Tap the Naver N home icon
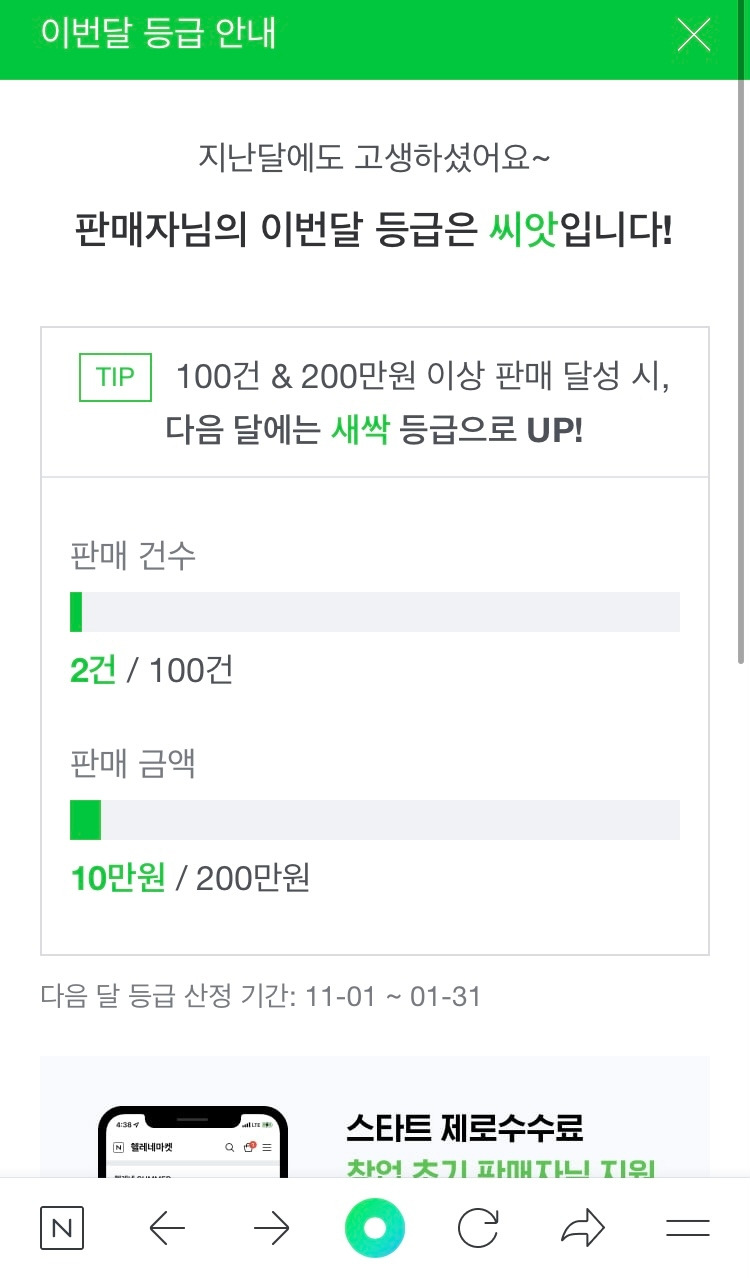Image resolution: width=750 pixels, height=1278 pixels. tap(61, 1228)
